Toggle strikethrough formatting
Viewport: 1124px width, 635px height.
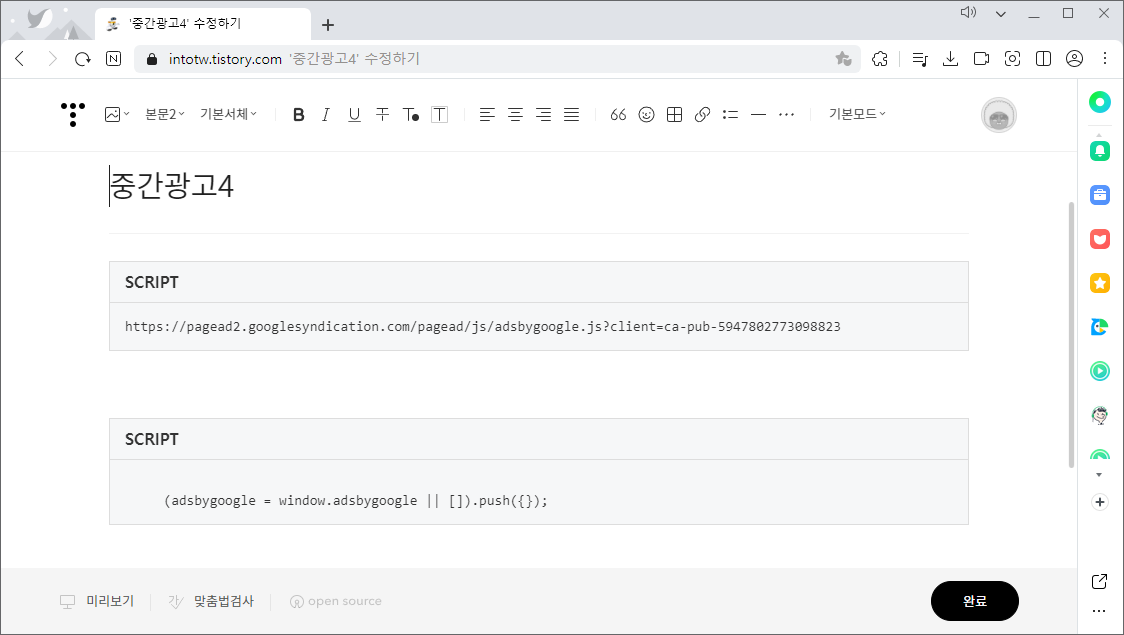(x=383, y=115)
